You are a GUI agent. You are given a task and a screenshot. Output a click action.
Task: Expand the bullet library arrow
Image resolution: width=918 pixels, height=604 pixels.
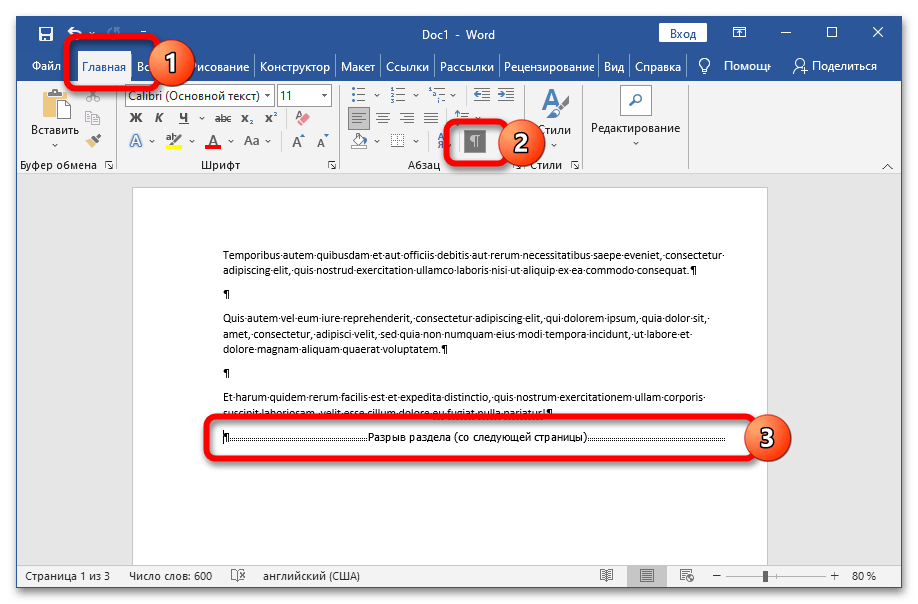(376, 95)
